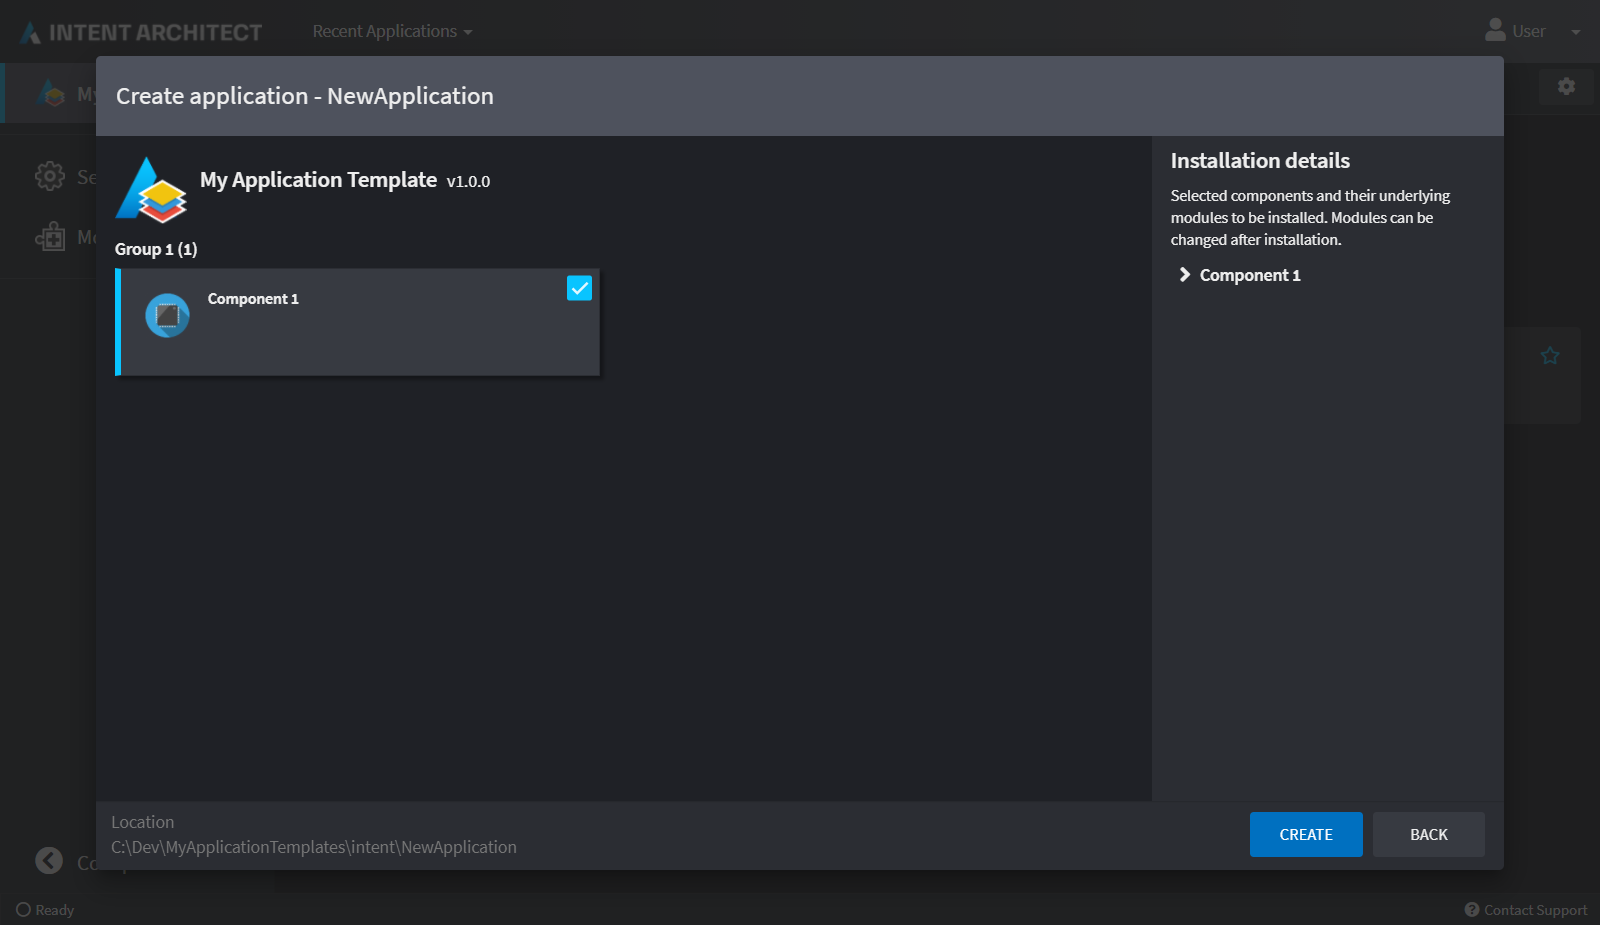Click the CREATE button
This screenshot has height=925, width=1600.
(1306, 834)
